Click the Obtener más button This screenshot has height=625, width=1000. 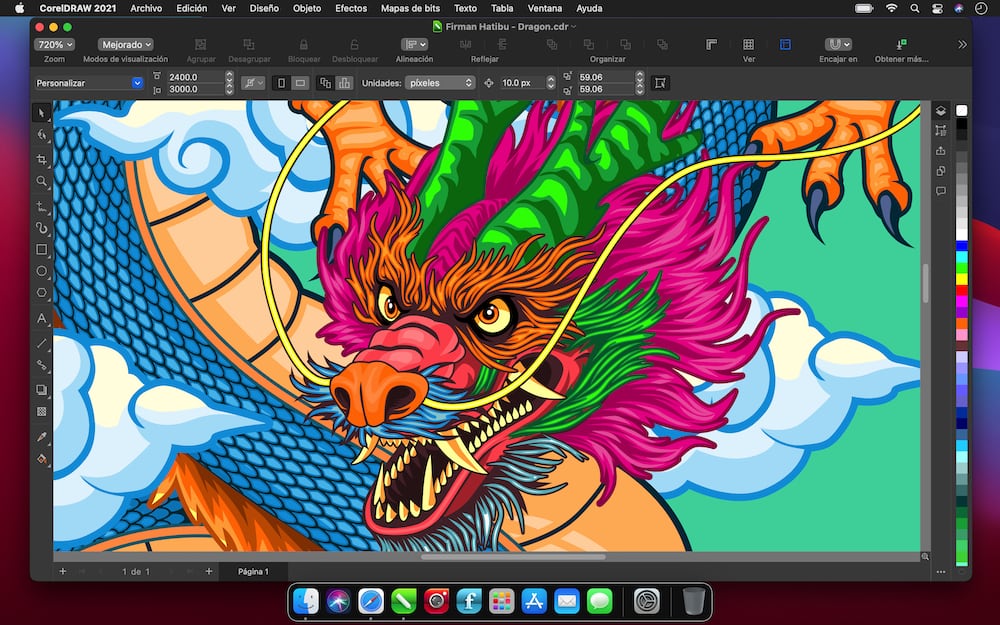902,45
